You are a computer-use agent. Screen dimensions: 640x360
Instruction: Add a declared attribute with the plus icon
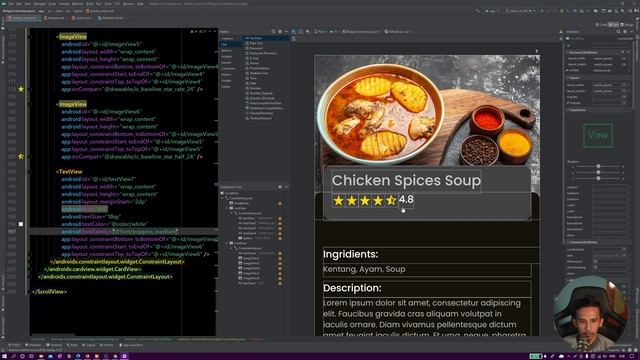tap(622, 52)
